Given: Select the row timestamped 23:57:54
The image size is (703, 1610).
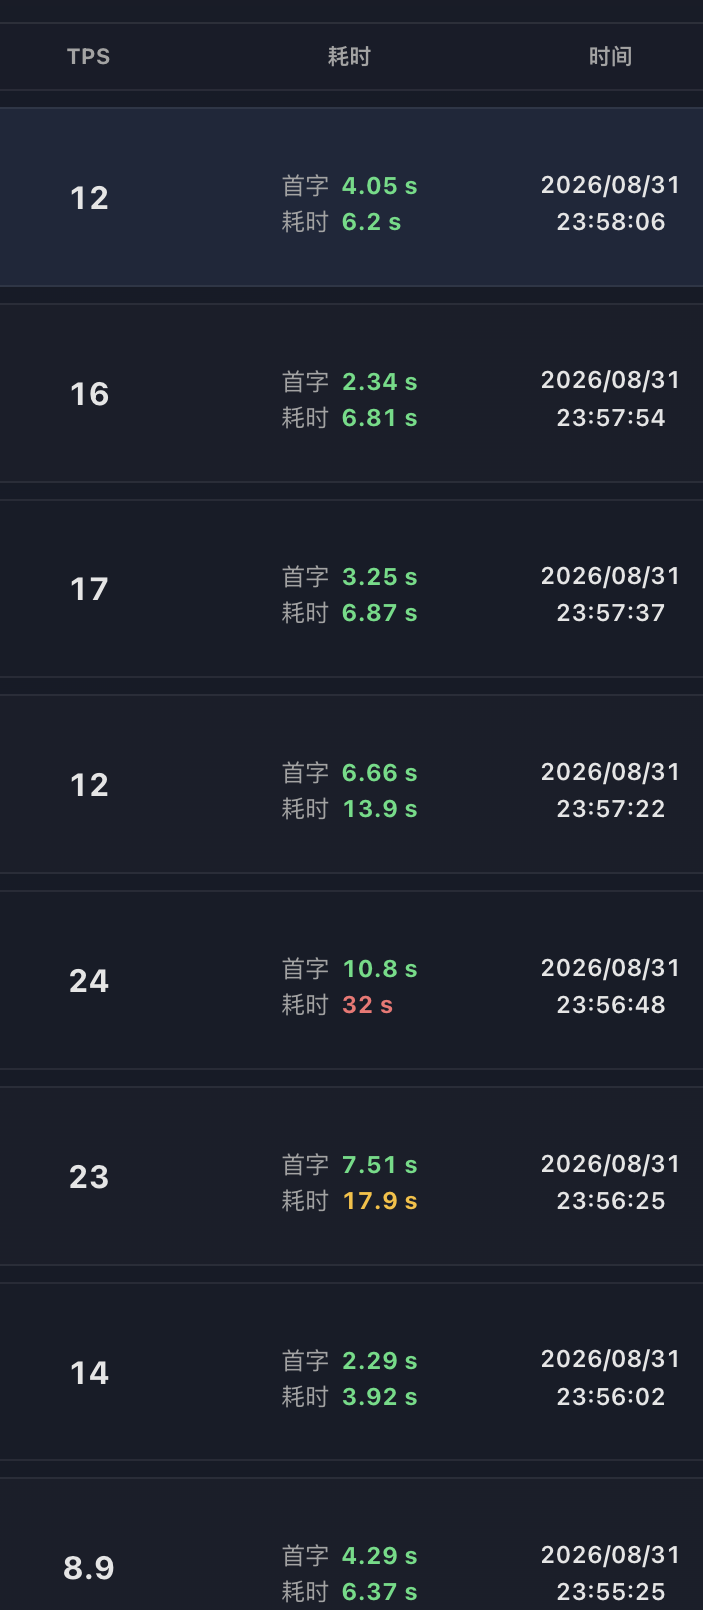Looking at the screenshot, I should point(351,393).
